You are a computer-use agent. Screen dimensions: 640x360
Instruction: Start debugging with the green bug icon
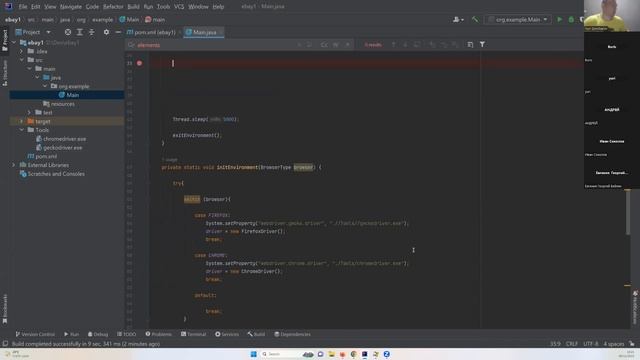click(571, 19)
